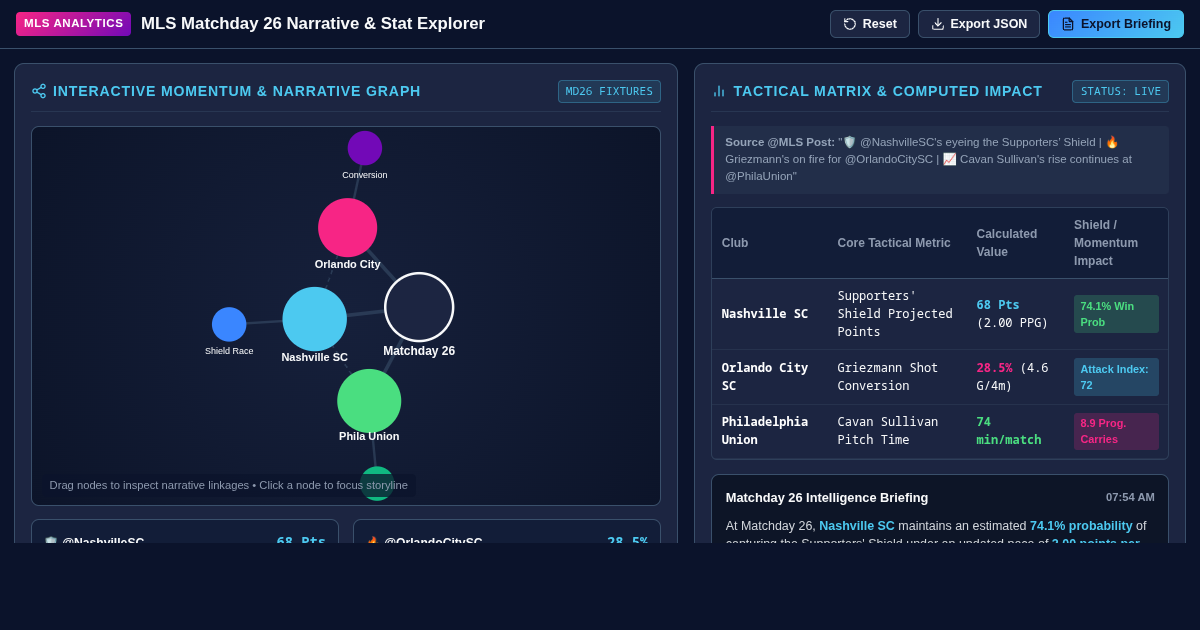
Task: Click the Drag nodes hint text
Action: tap(229, 485)
